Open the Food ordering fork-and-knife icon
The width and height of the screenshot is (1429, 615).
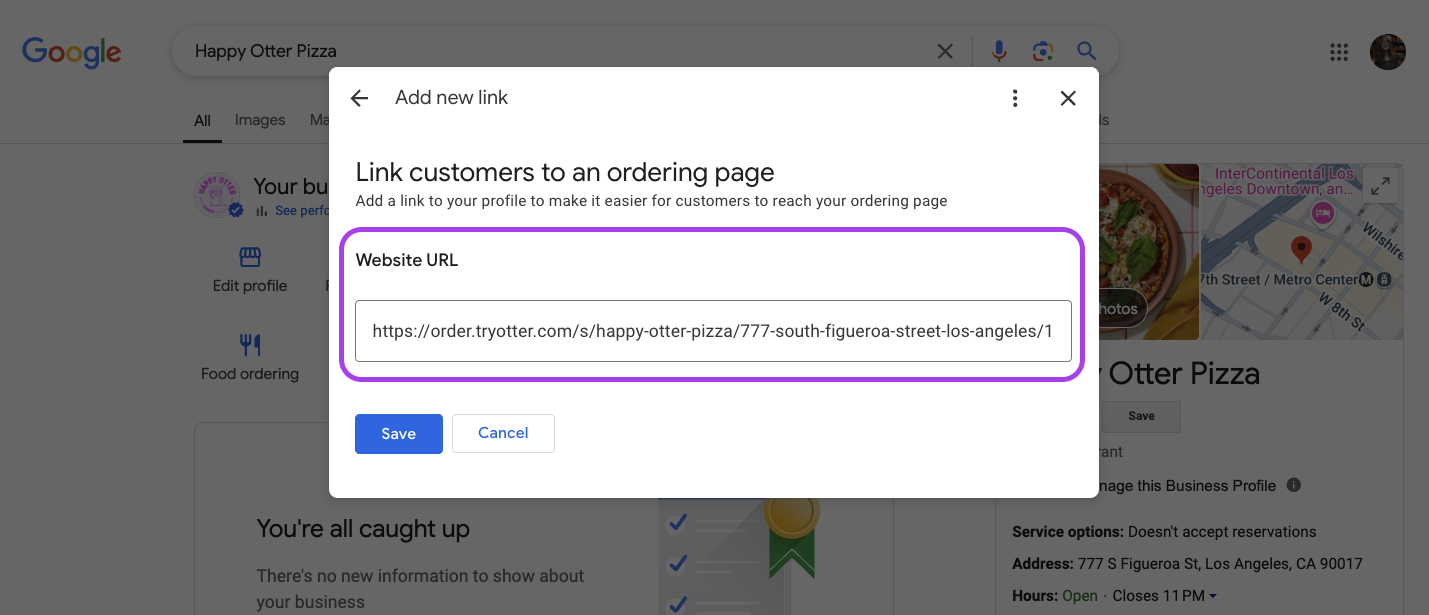pyautogui.click(x=250, y=345)
